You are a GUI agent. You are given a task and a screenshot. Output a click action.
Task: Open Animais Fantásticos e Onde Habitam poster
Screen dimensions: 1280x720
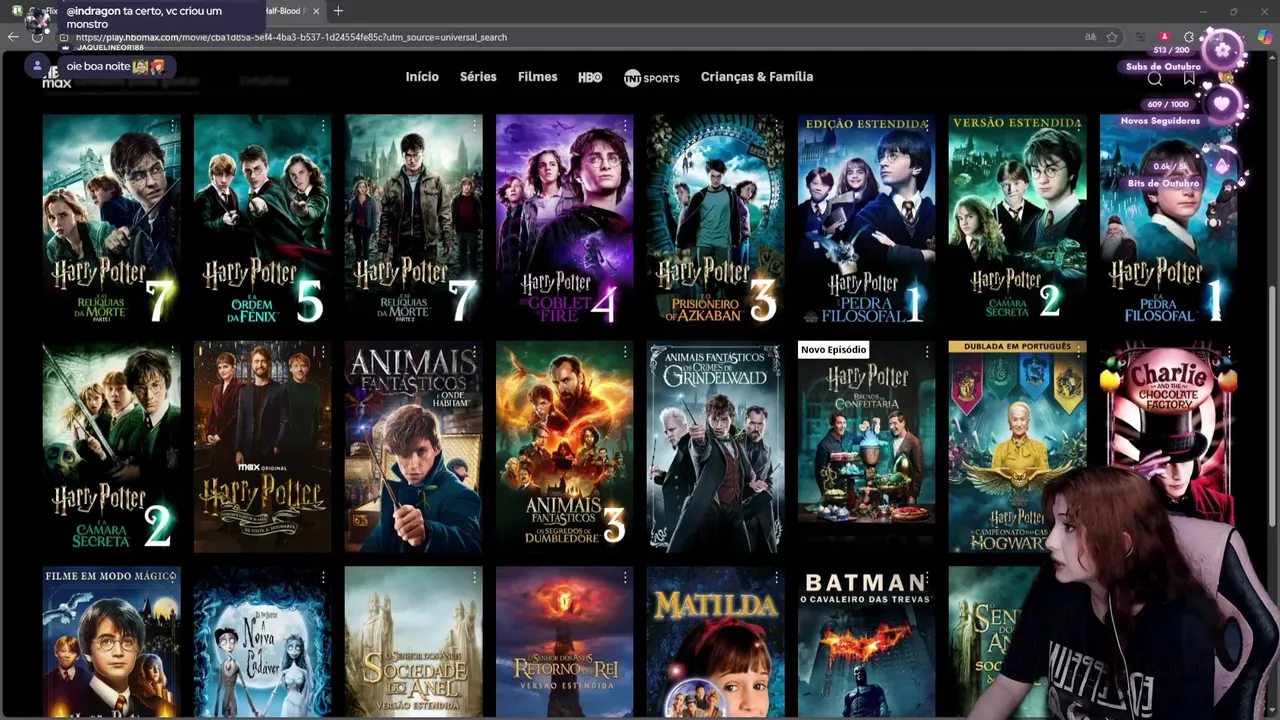click(413, 446)
